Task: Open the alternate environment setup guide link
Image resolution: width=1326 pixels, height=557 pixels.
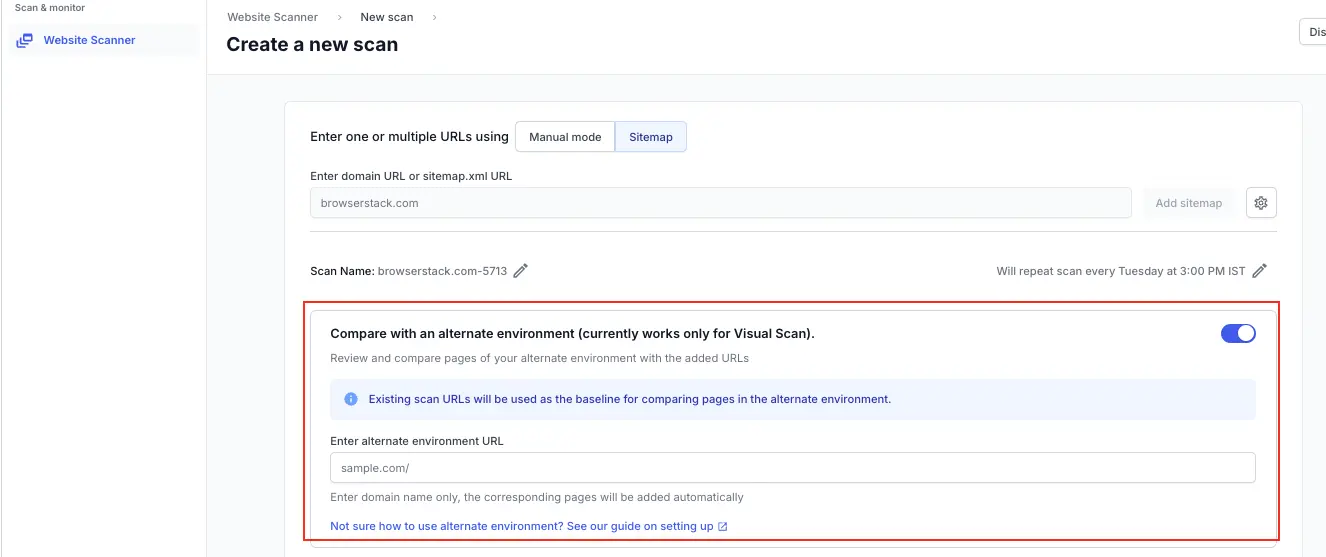Action: (521, 527)
